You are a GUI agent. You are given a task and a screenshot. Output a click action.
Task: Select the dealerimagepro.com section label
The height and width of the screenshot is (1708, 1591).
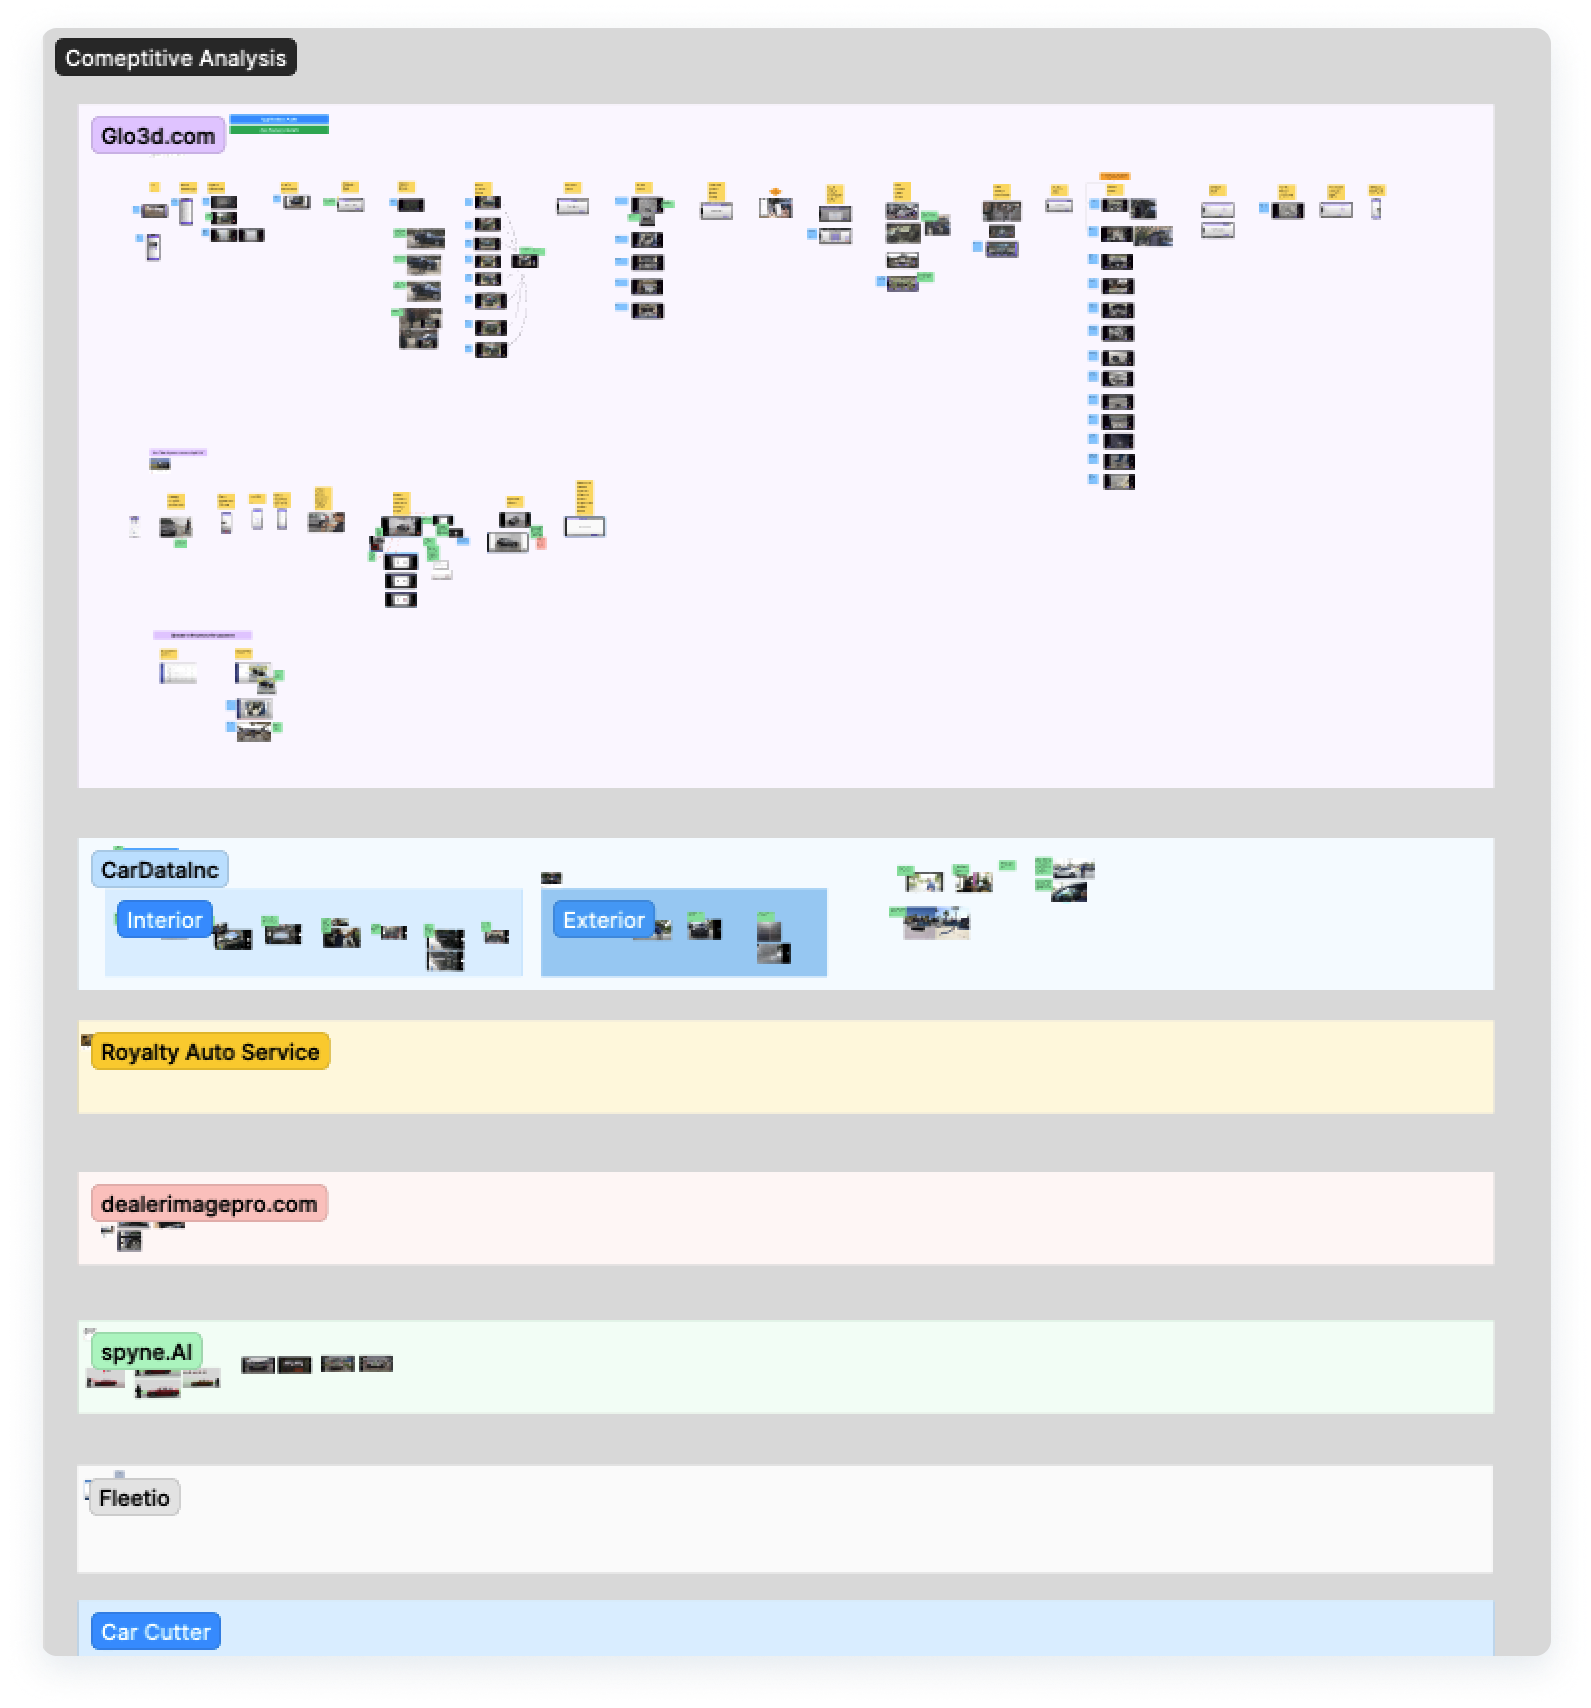click(x=209, y=1204)
